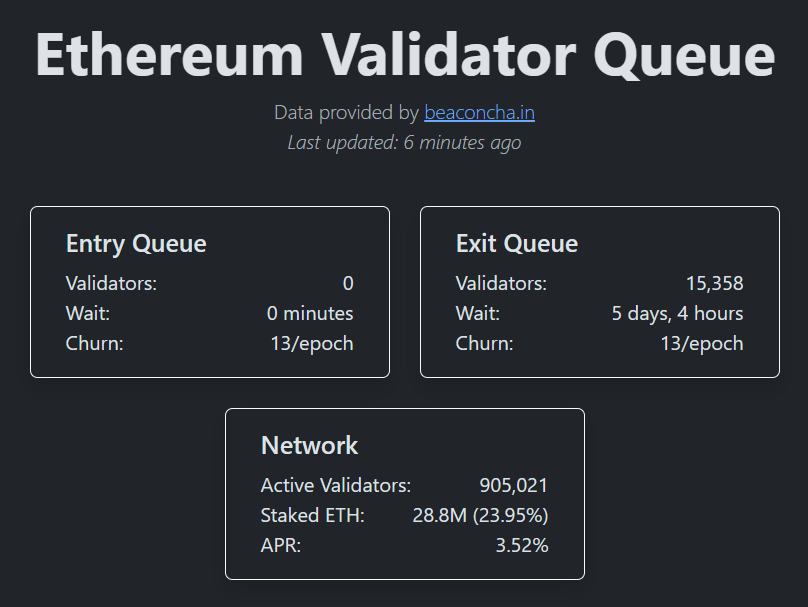The image size is (808, 607).
Task: Click the 23.95% staked percentage
Action: [x=510, y=515]
